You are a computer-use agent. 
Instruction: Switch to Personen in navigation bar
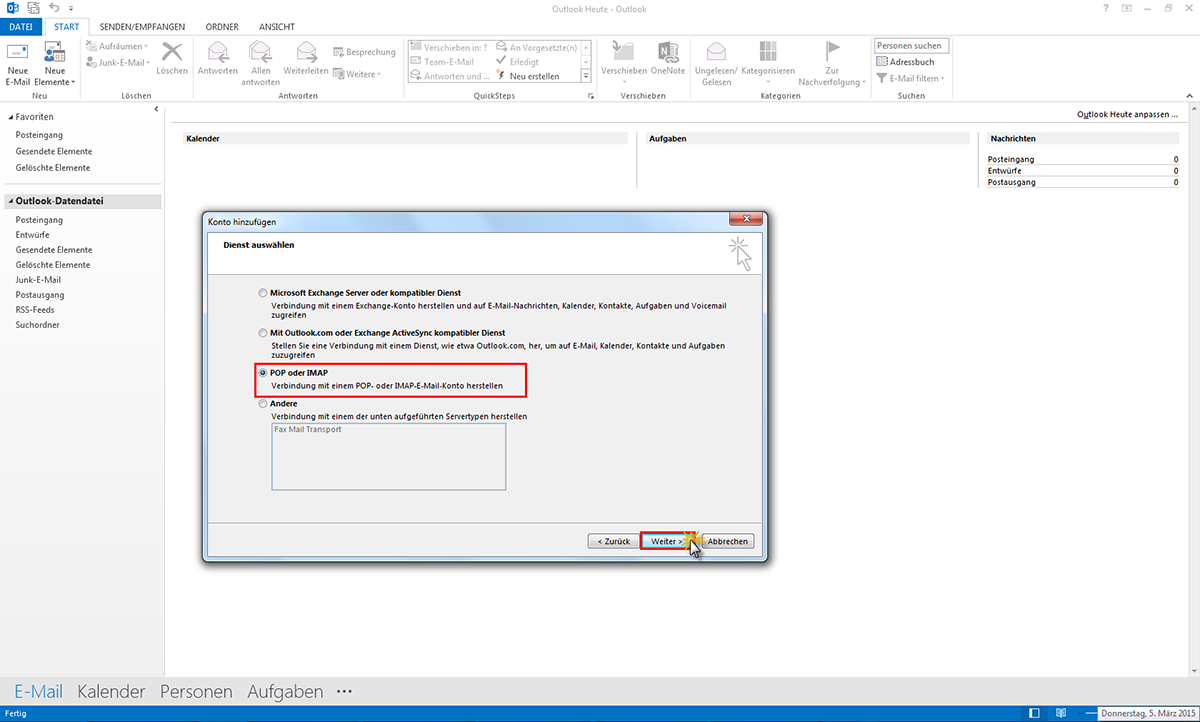tap(196, 691)
